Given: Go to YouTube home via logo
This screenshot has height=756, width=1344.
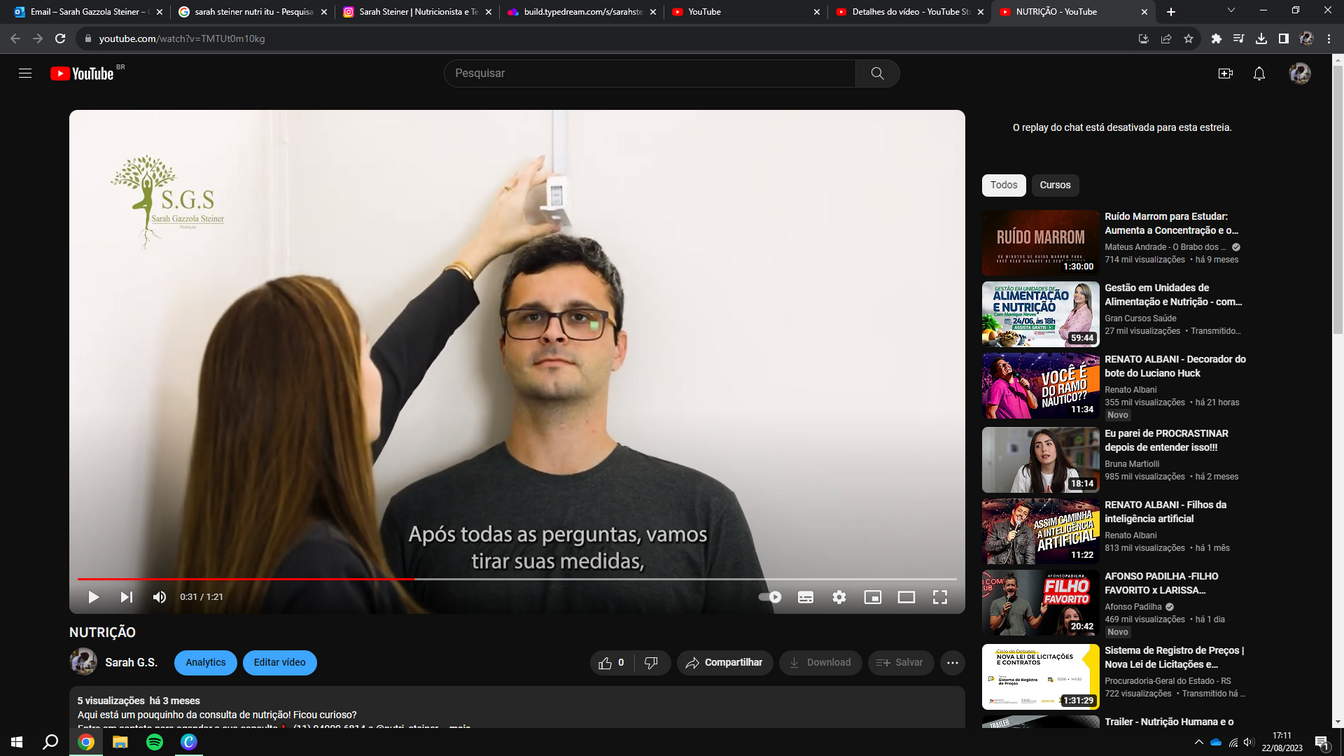Looking at the screenshot, I should pyautogui.click(x=82, y=73).
